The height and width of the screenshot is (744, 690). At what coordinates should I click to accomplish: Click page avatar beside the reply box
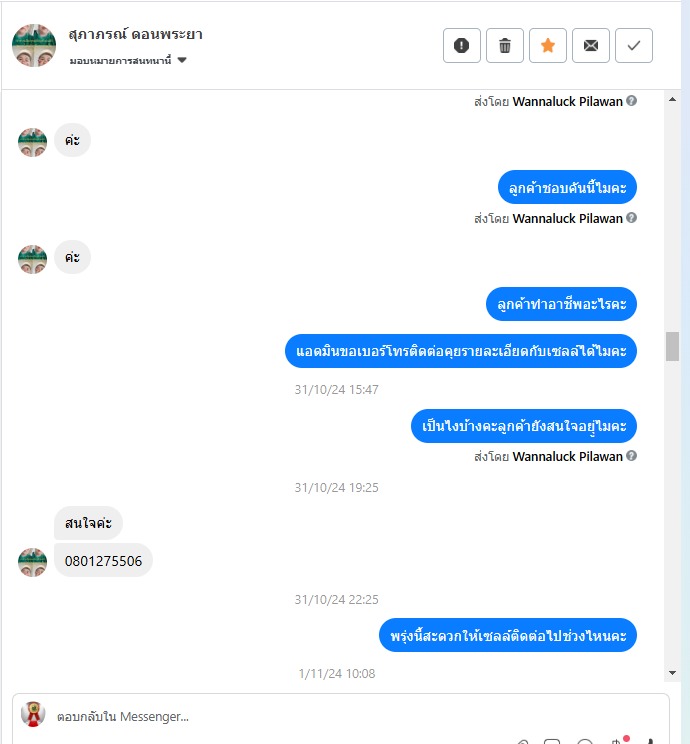click(x=33, y=714)
